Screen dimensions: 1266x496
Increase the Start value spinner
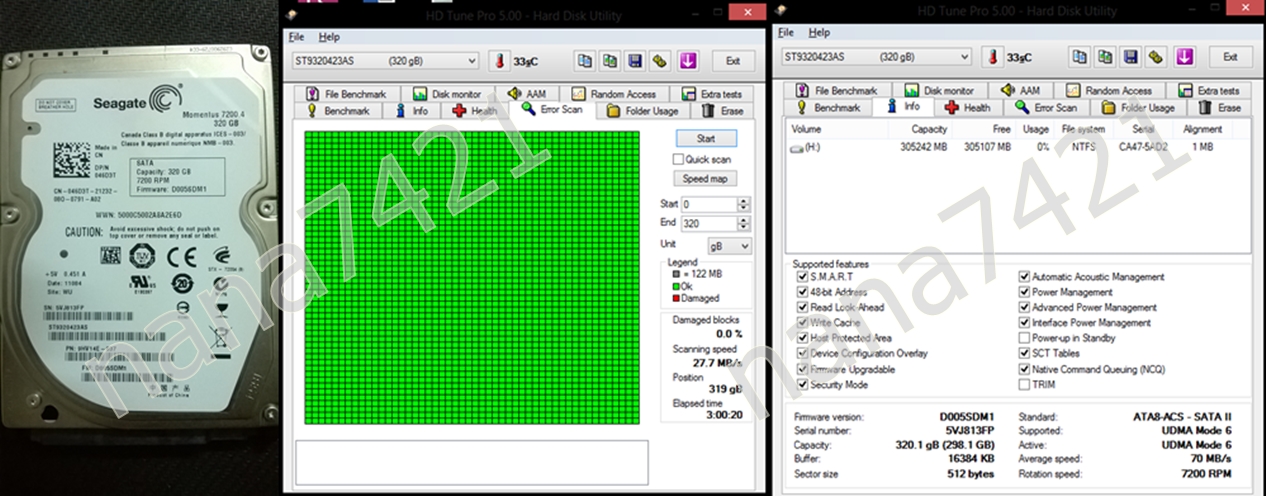click(743, 200)
